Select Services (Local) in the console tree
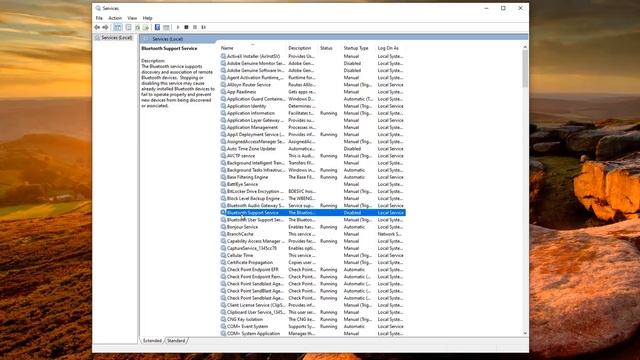Screen dimensions: 640x360 pyautogui.click(x=116, y=38)
